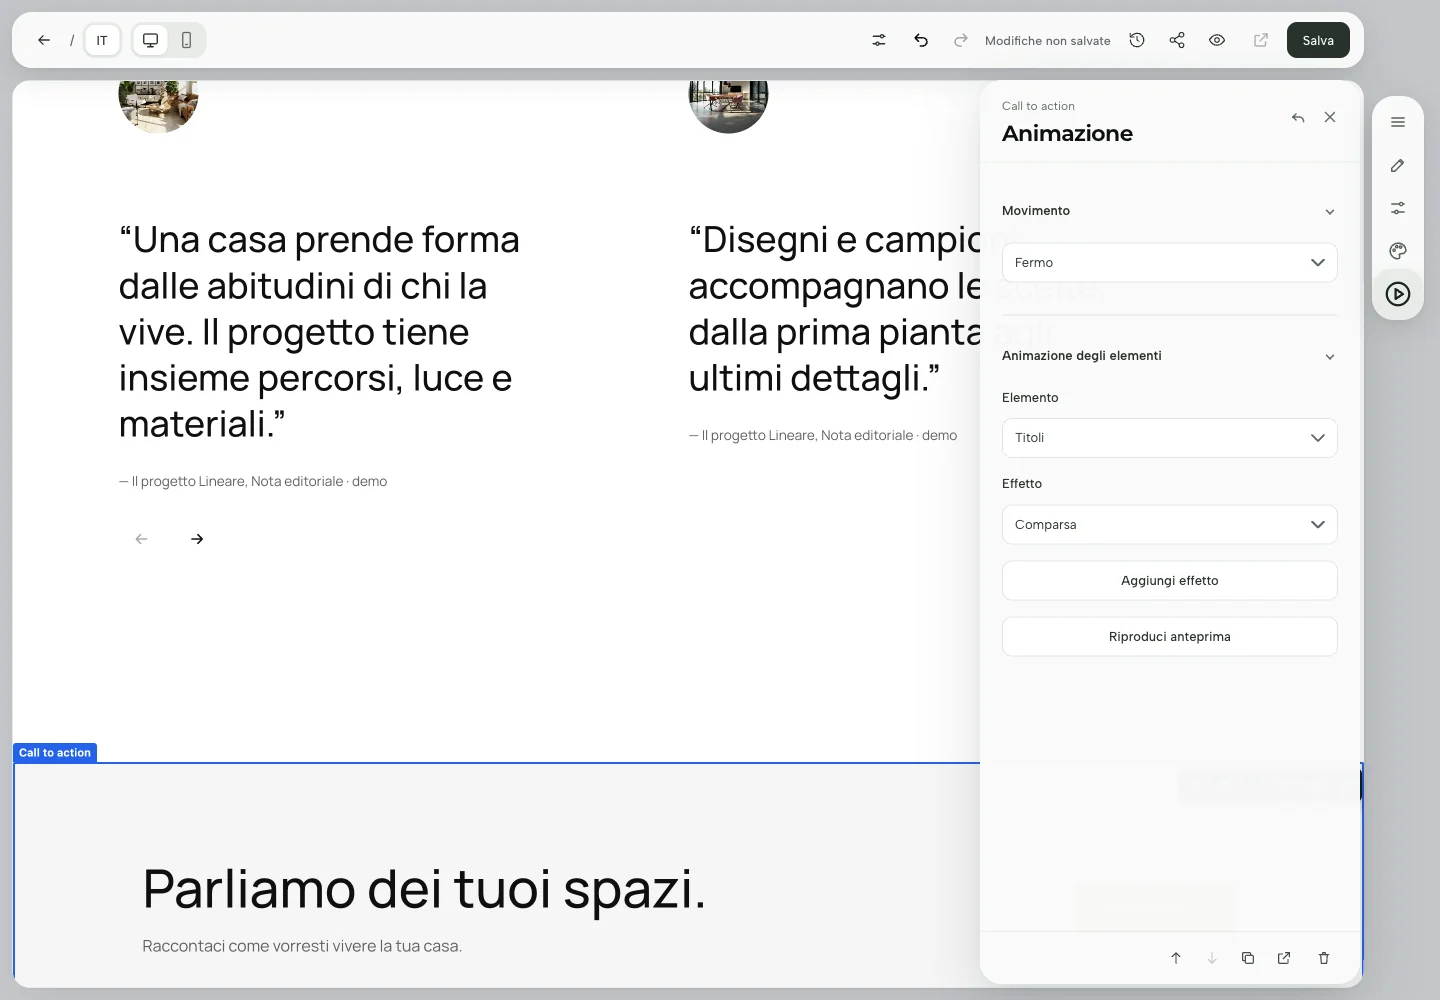Click the text 'Raccontaci come vorresti vivere la tua casa.'
Screen dimensions: 1440x1000
point(302,946)
